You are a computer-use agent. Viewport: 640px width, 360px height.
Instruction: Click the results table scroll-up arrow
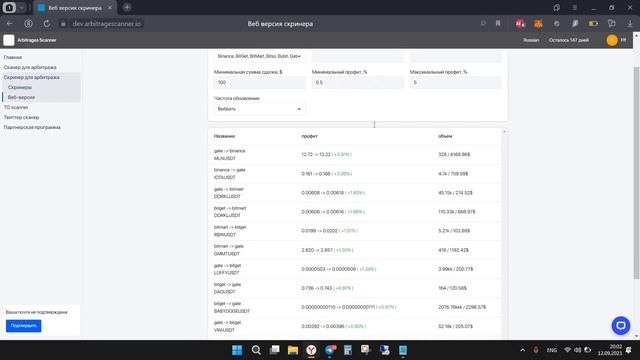[x=504, y=132]
